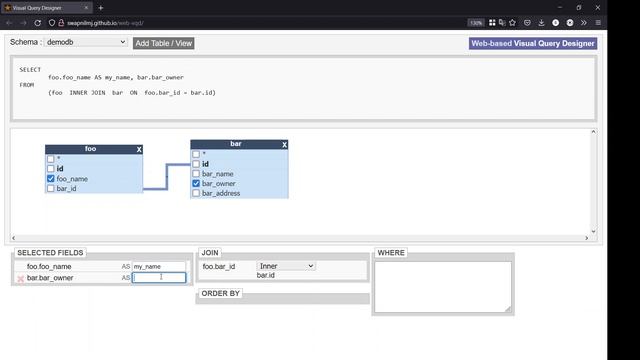Select the Visual Query Designer browser tab
The height and width of the screenshot is (360, 640).
(x=46, y=8)
